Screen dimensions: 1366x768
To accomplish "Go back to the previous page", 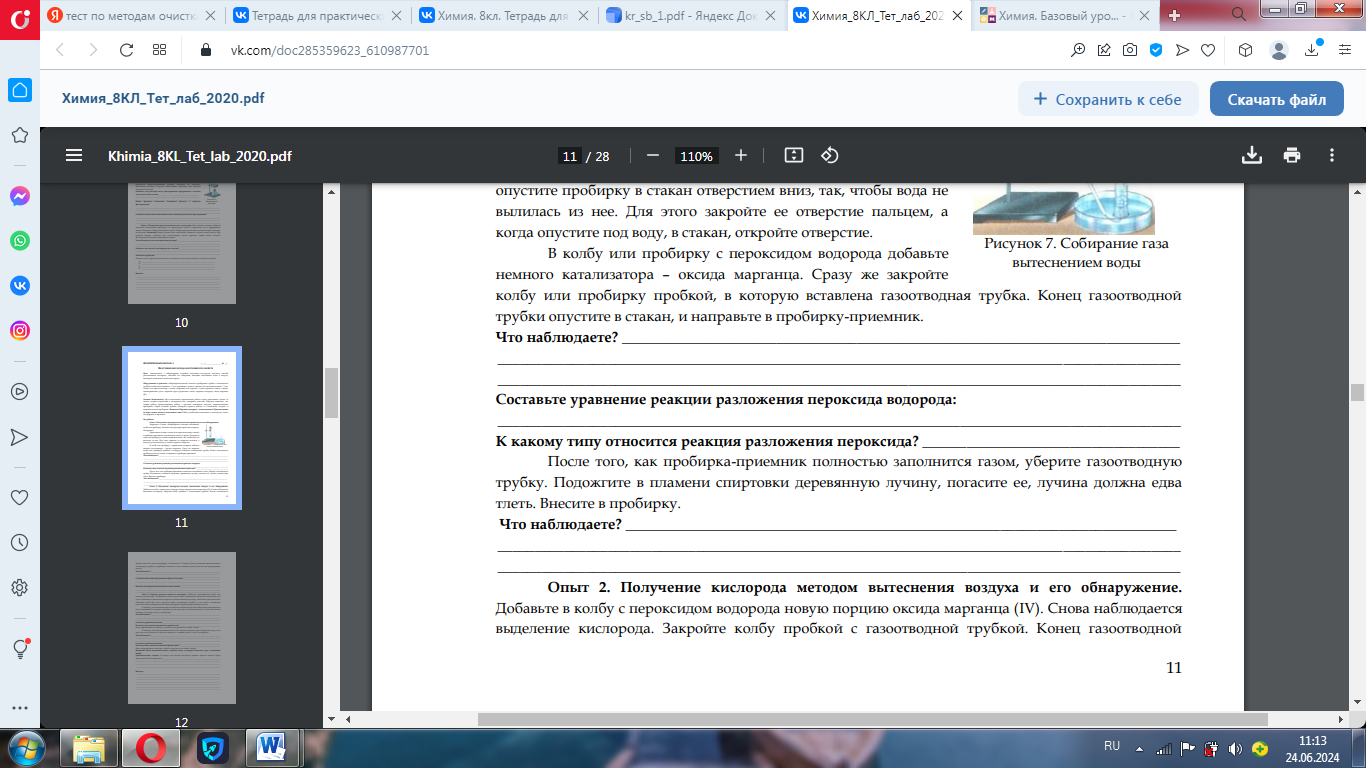I will (x=59, y=50).
